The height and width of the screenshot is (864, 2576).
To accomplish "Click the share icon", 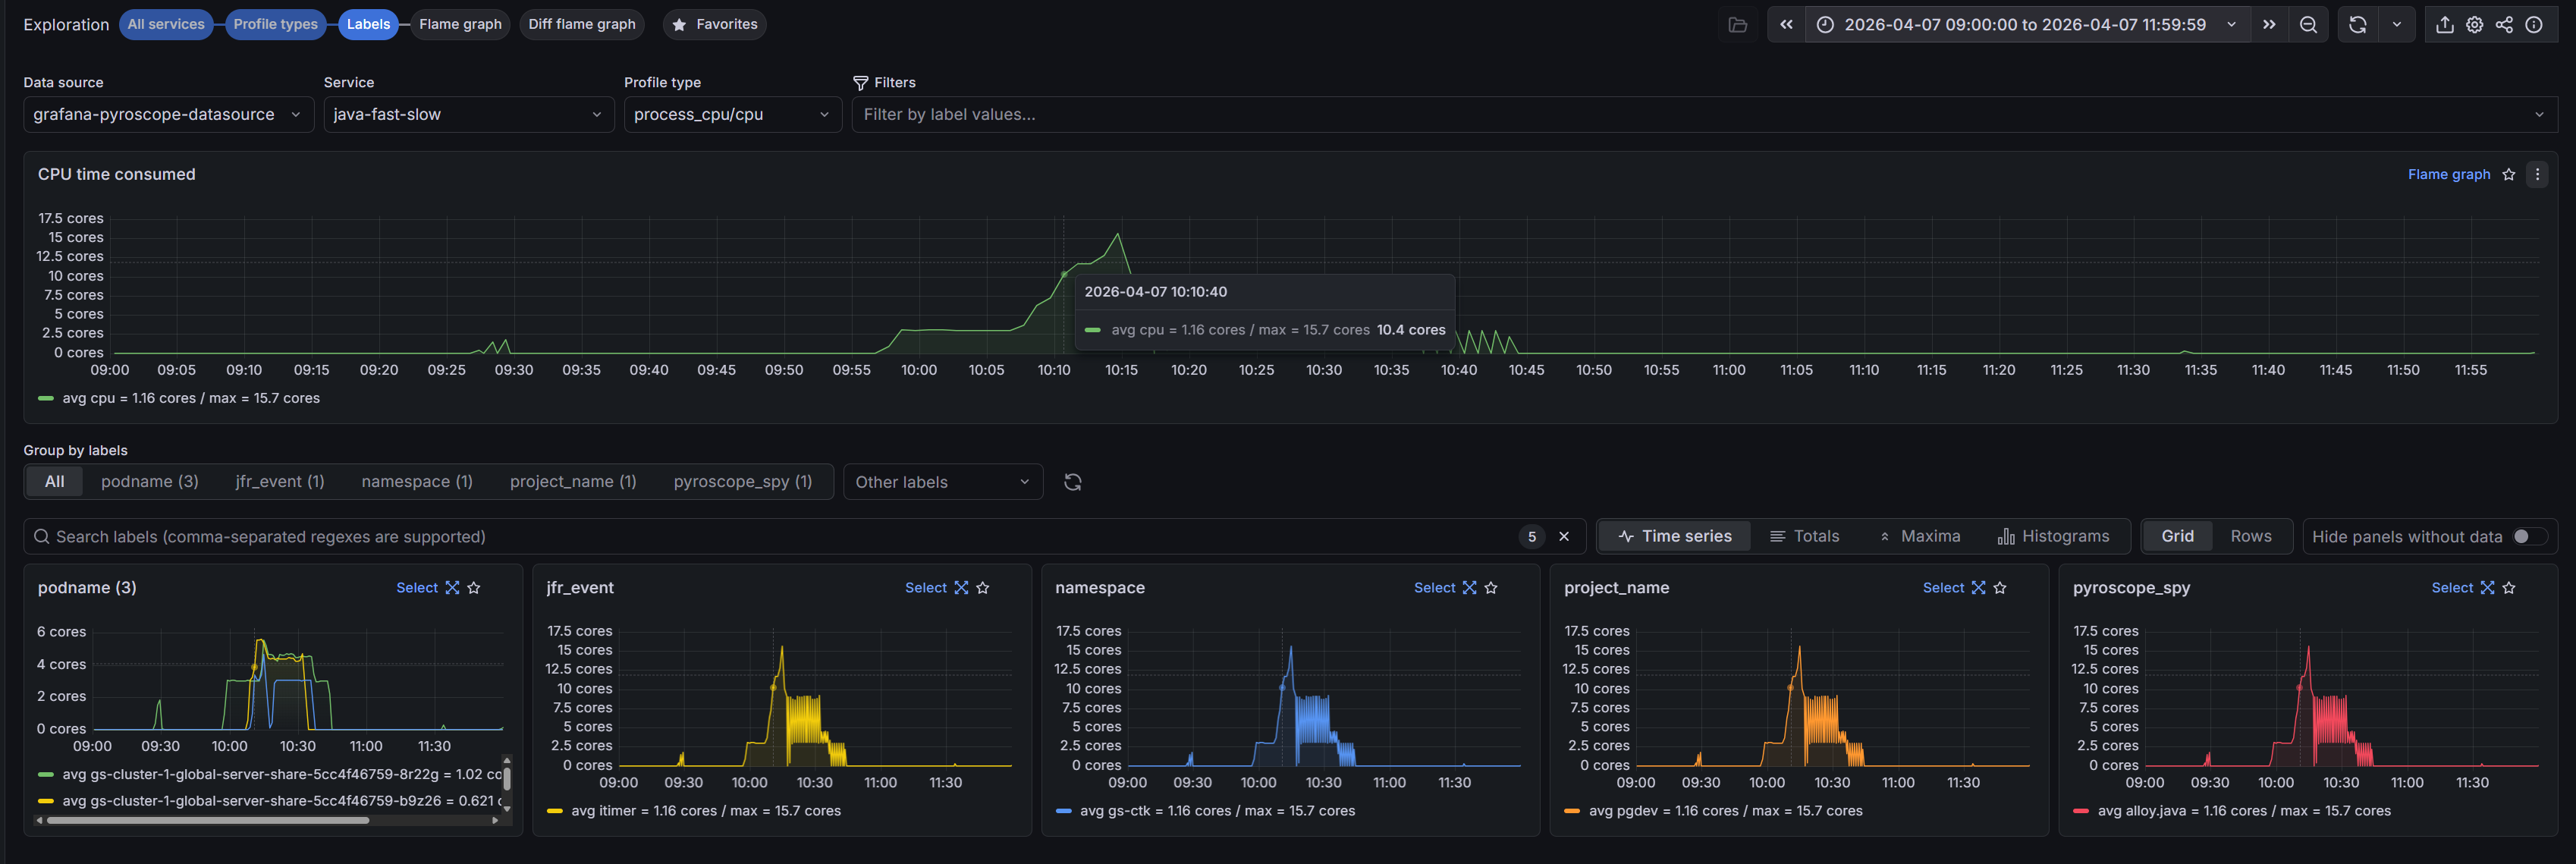I will [2504, 25].
